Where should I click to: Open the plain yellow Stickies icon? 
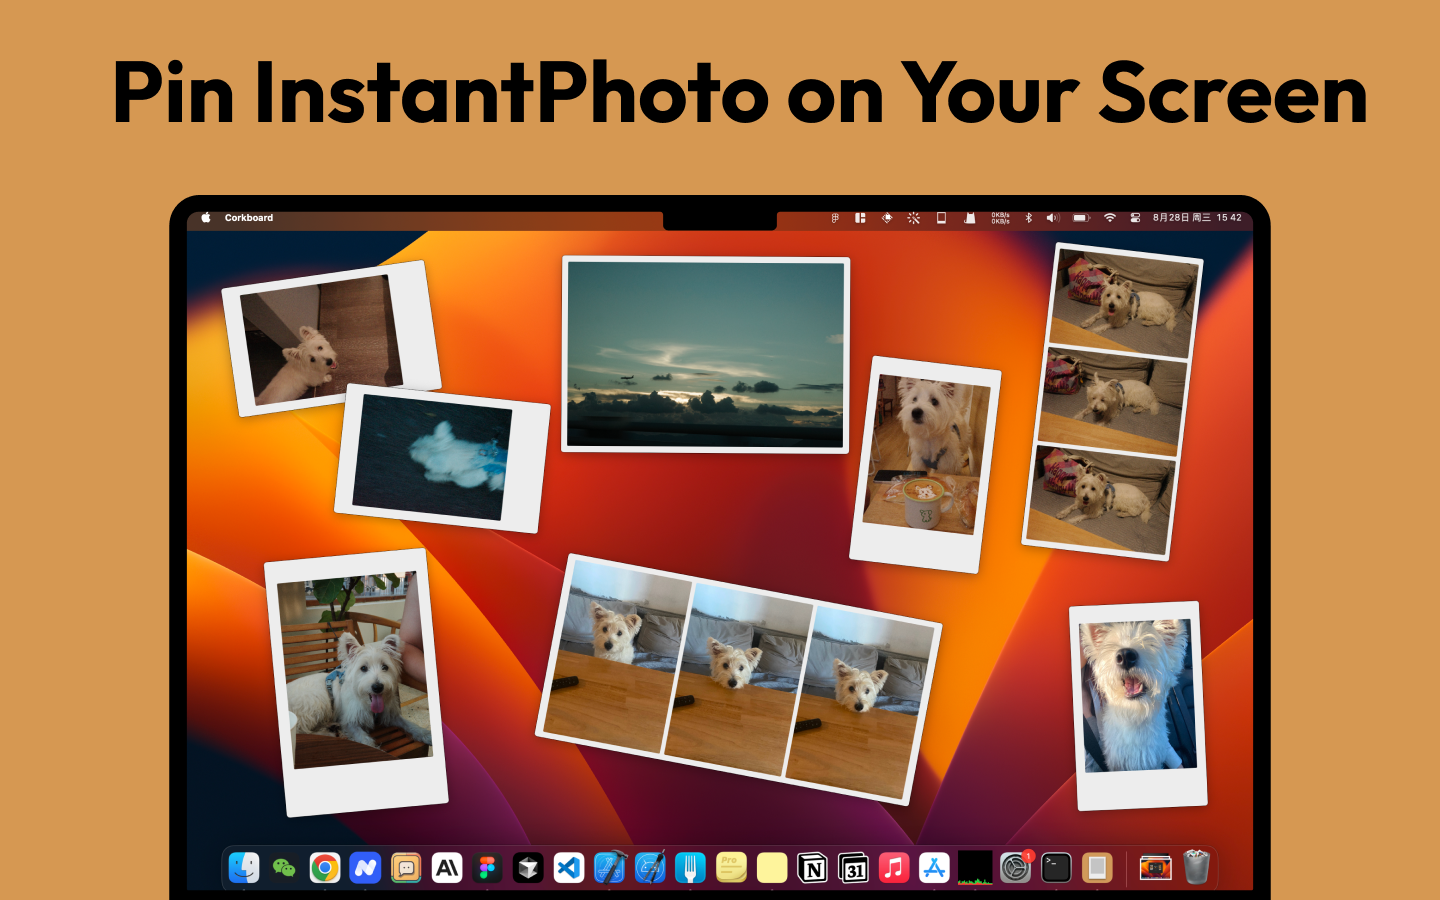point(772,867)
